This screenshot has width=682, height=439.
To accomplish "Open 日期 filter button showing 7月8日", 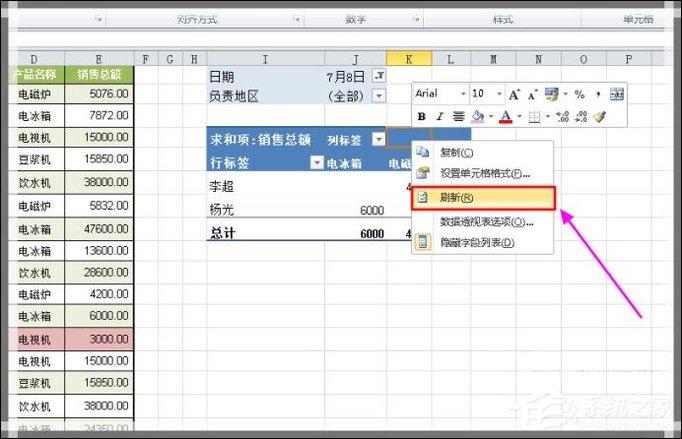I will [379, 76].
